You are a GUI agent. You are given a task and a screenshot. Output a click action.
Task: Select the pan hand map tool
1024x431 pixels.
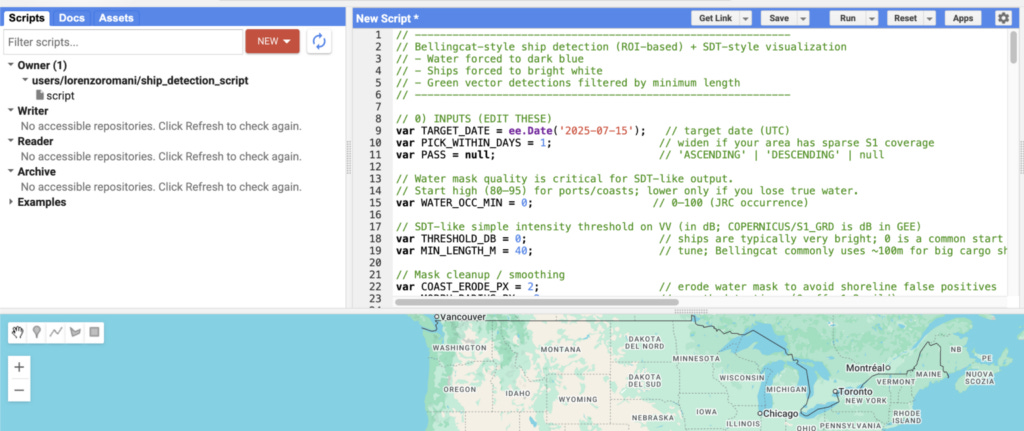tap(18, 333)
